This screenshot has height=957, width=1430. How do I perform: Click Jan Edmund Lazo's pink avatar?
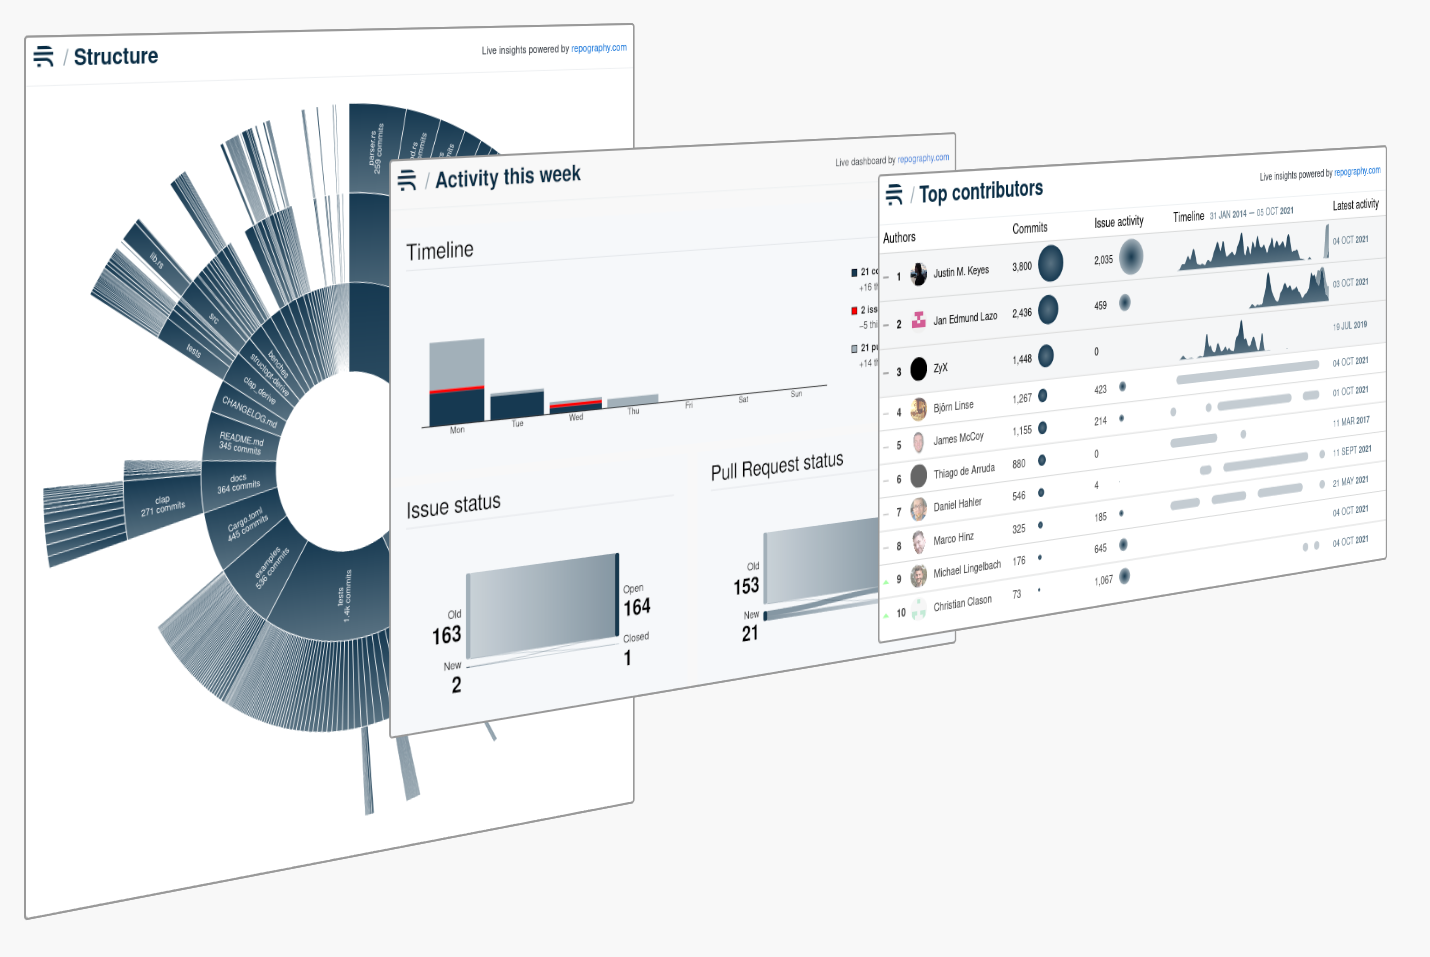pyautogui.click(x=918, y=321)
